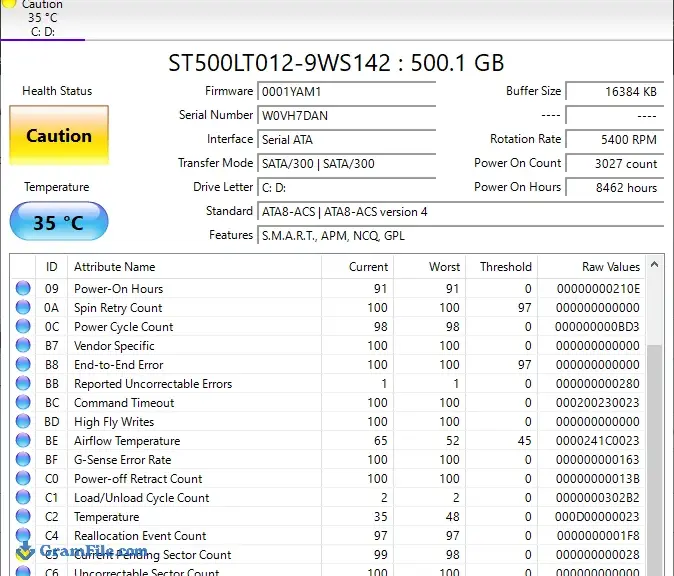Click raw value 00000000280
This screenshot has width=674, height=576.
[598, 384]
